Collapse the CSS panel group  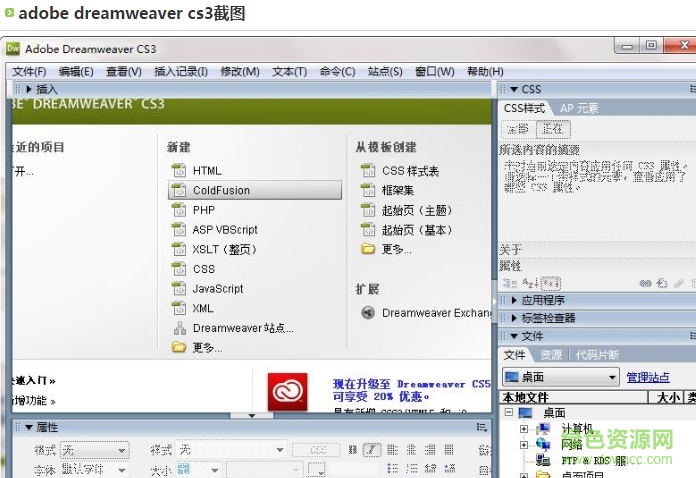514,89
